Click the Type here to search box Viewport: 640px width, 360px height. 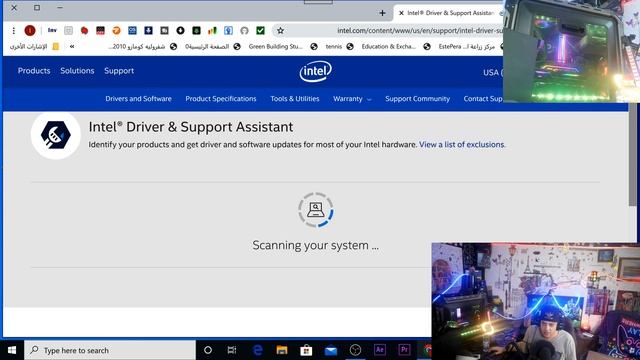[110, 350]
